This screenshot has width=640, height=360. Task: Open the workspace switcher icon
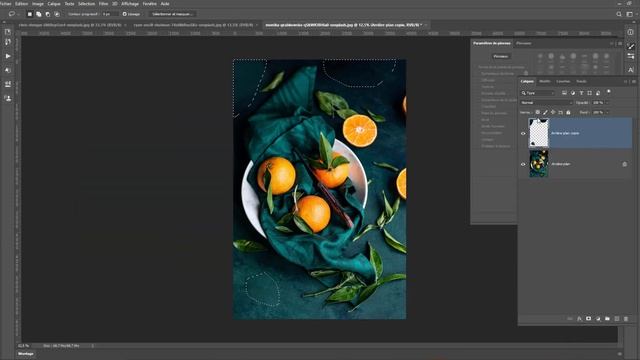(x=630, y=14)
